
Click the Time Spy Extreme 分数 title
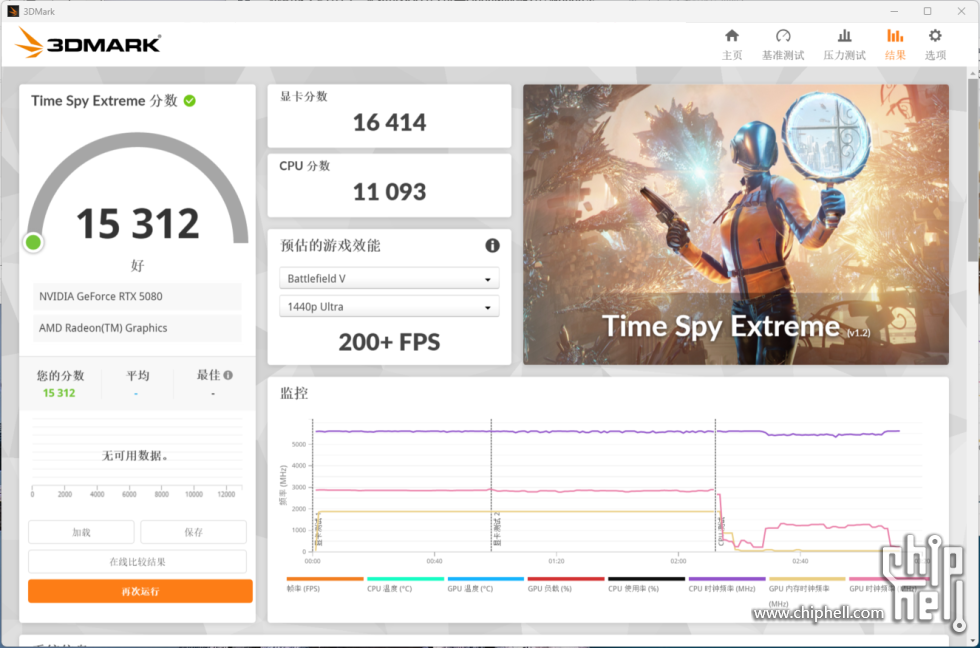[104, 101]
